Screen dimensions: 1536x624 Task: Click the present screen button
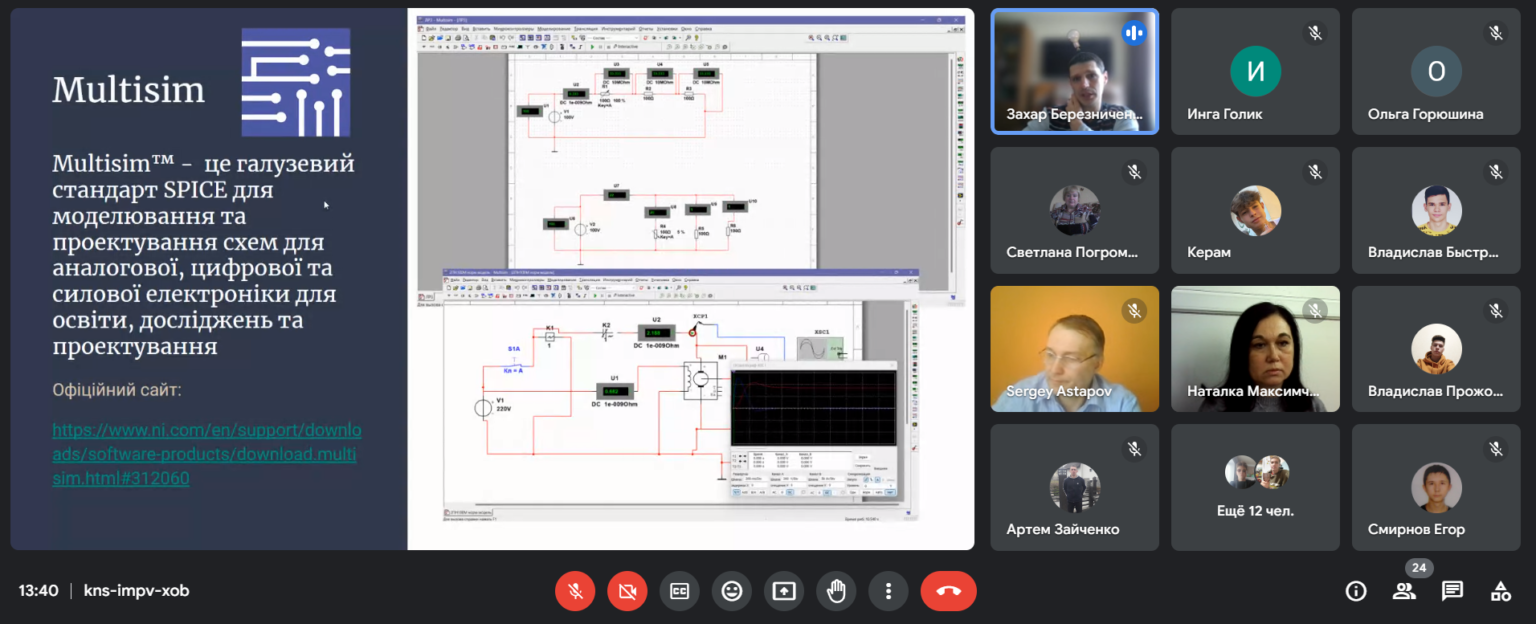pos(784,591)
